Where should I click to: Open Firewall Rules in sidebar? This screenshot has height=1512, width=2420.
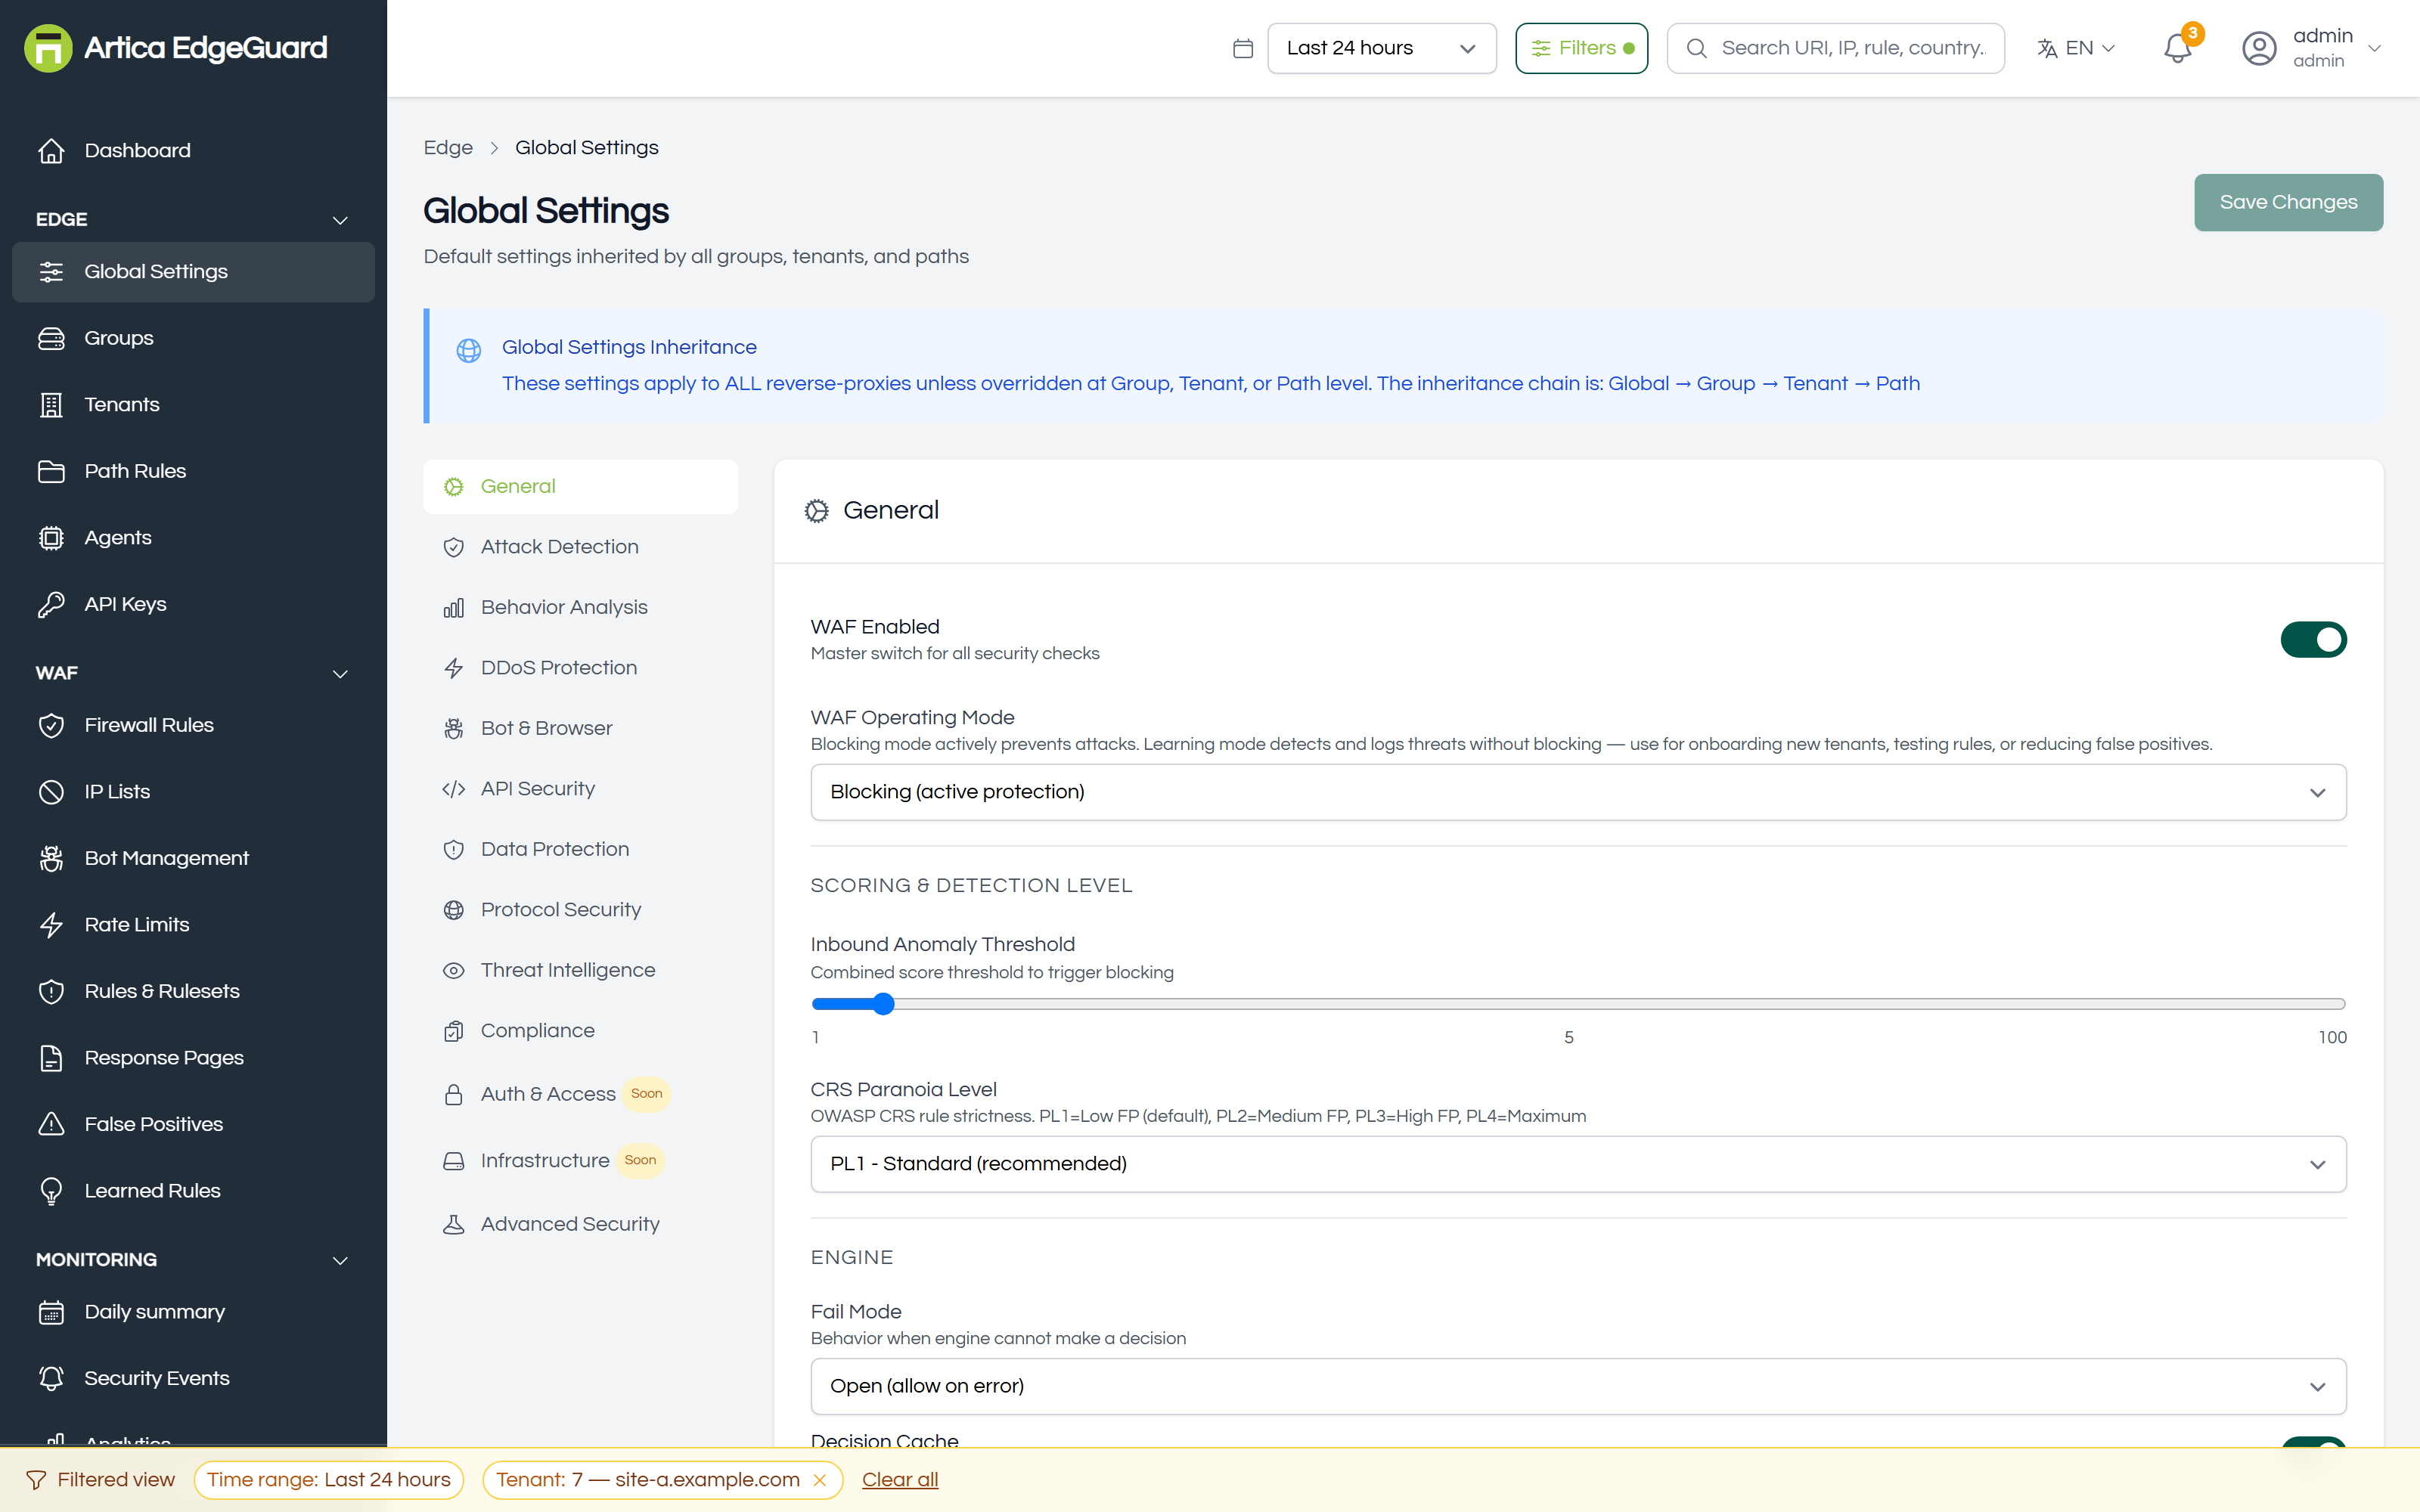(193, 725)
